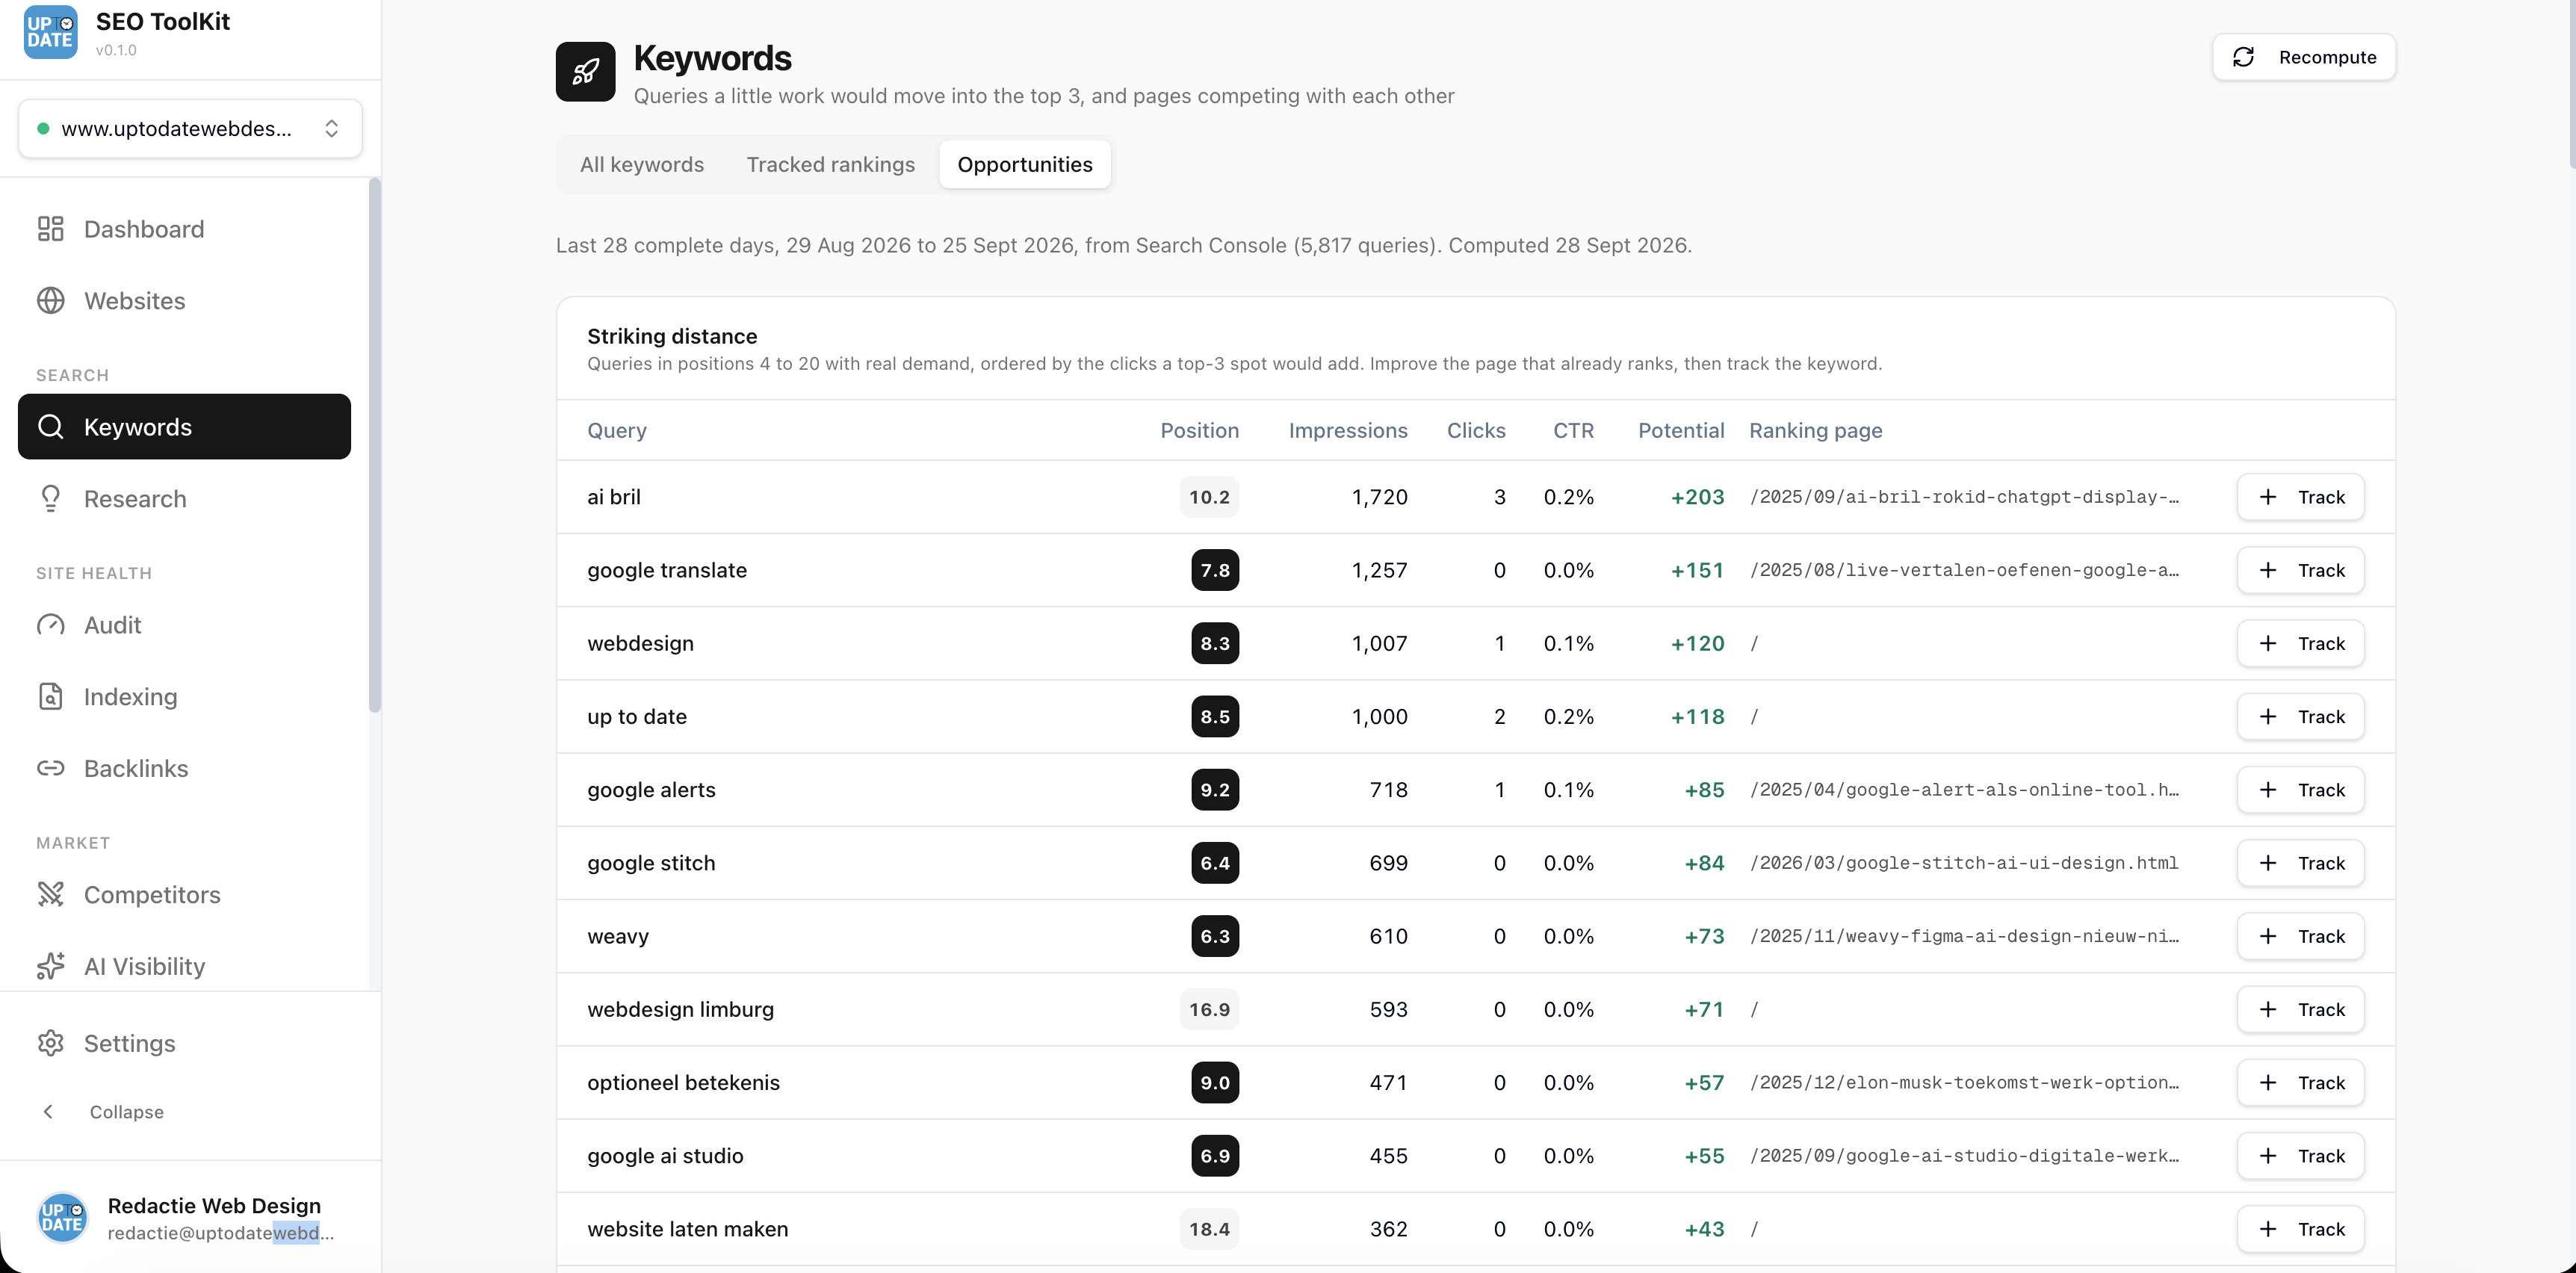
Task: Track the website laten maken keyword
Action: [2300, 1229]
